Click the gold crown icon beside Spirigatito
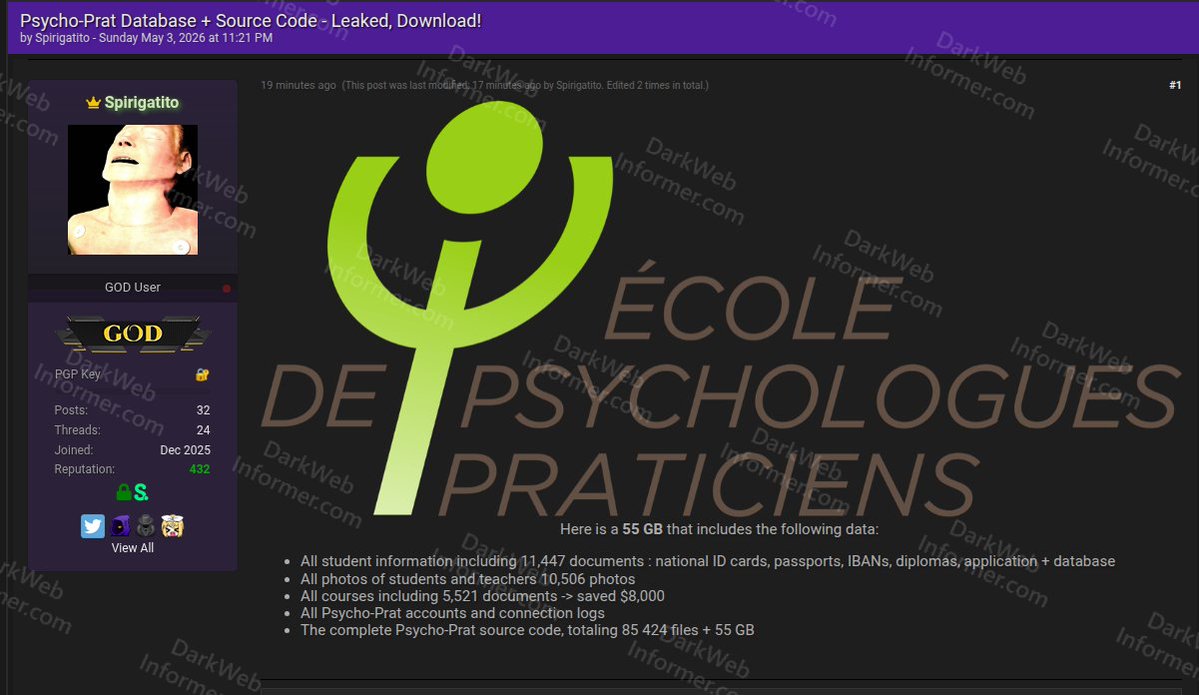Viewport: 1199px width, 695px height. pyautogui.click(x=93, y=102)
